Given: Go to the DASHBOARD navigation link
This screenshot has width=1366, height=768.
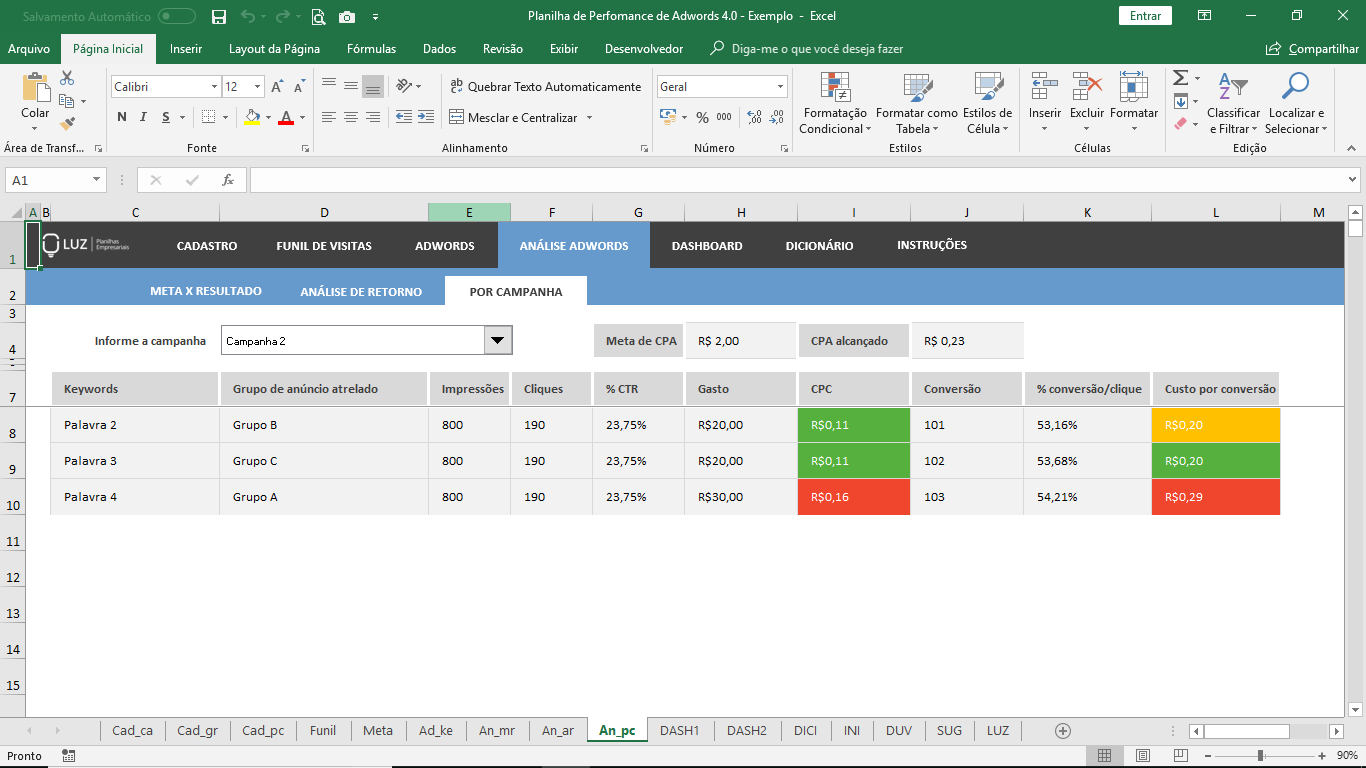Looking at the screenshot, I should pyautogui.click(x=707, y=245).
